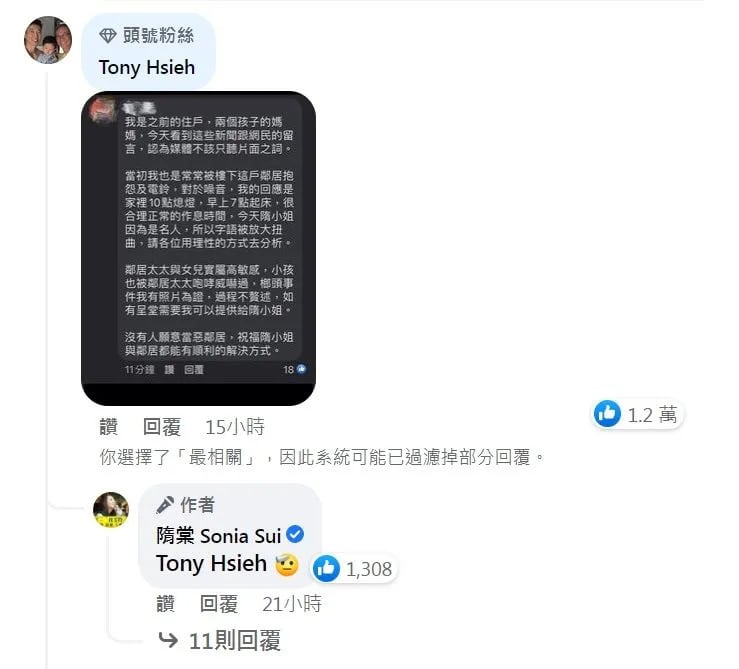Reply to Sonia Sui's comment via 回覆
739x669 pixels.
(219, 604)
